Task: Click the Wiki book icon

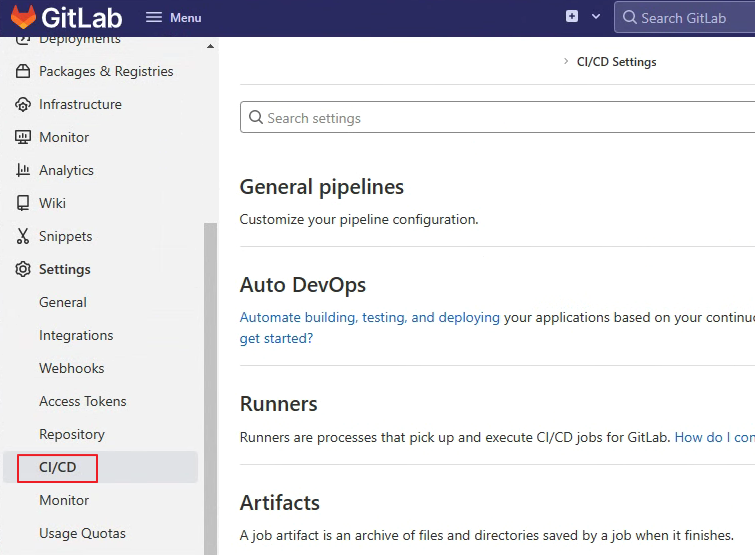Action: (x=23, y=203)
